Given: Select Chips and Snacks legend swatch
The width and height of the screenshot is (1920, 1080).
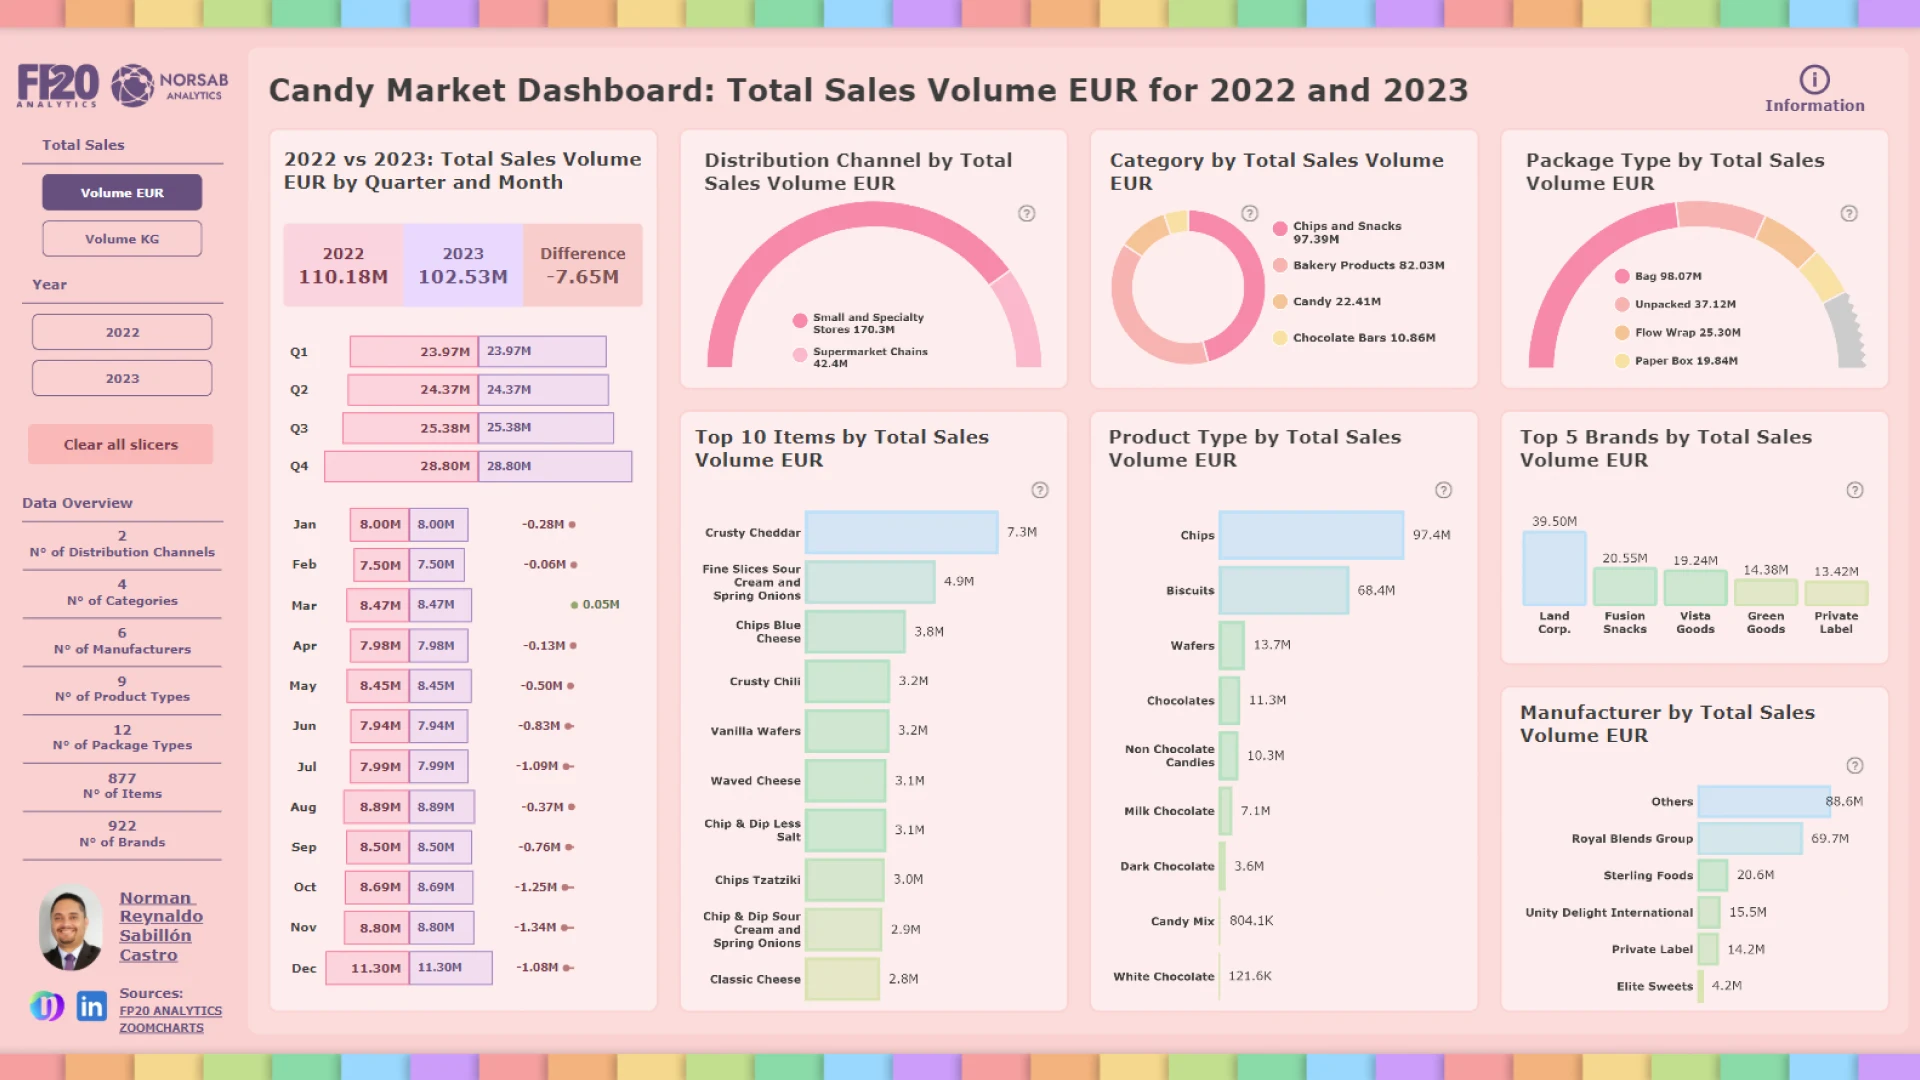Looking at the screenshot, I should (1280, 229).
